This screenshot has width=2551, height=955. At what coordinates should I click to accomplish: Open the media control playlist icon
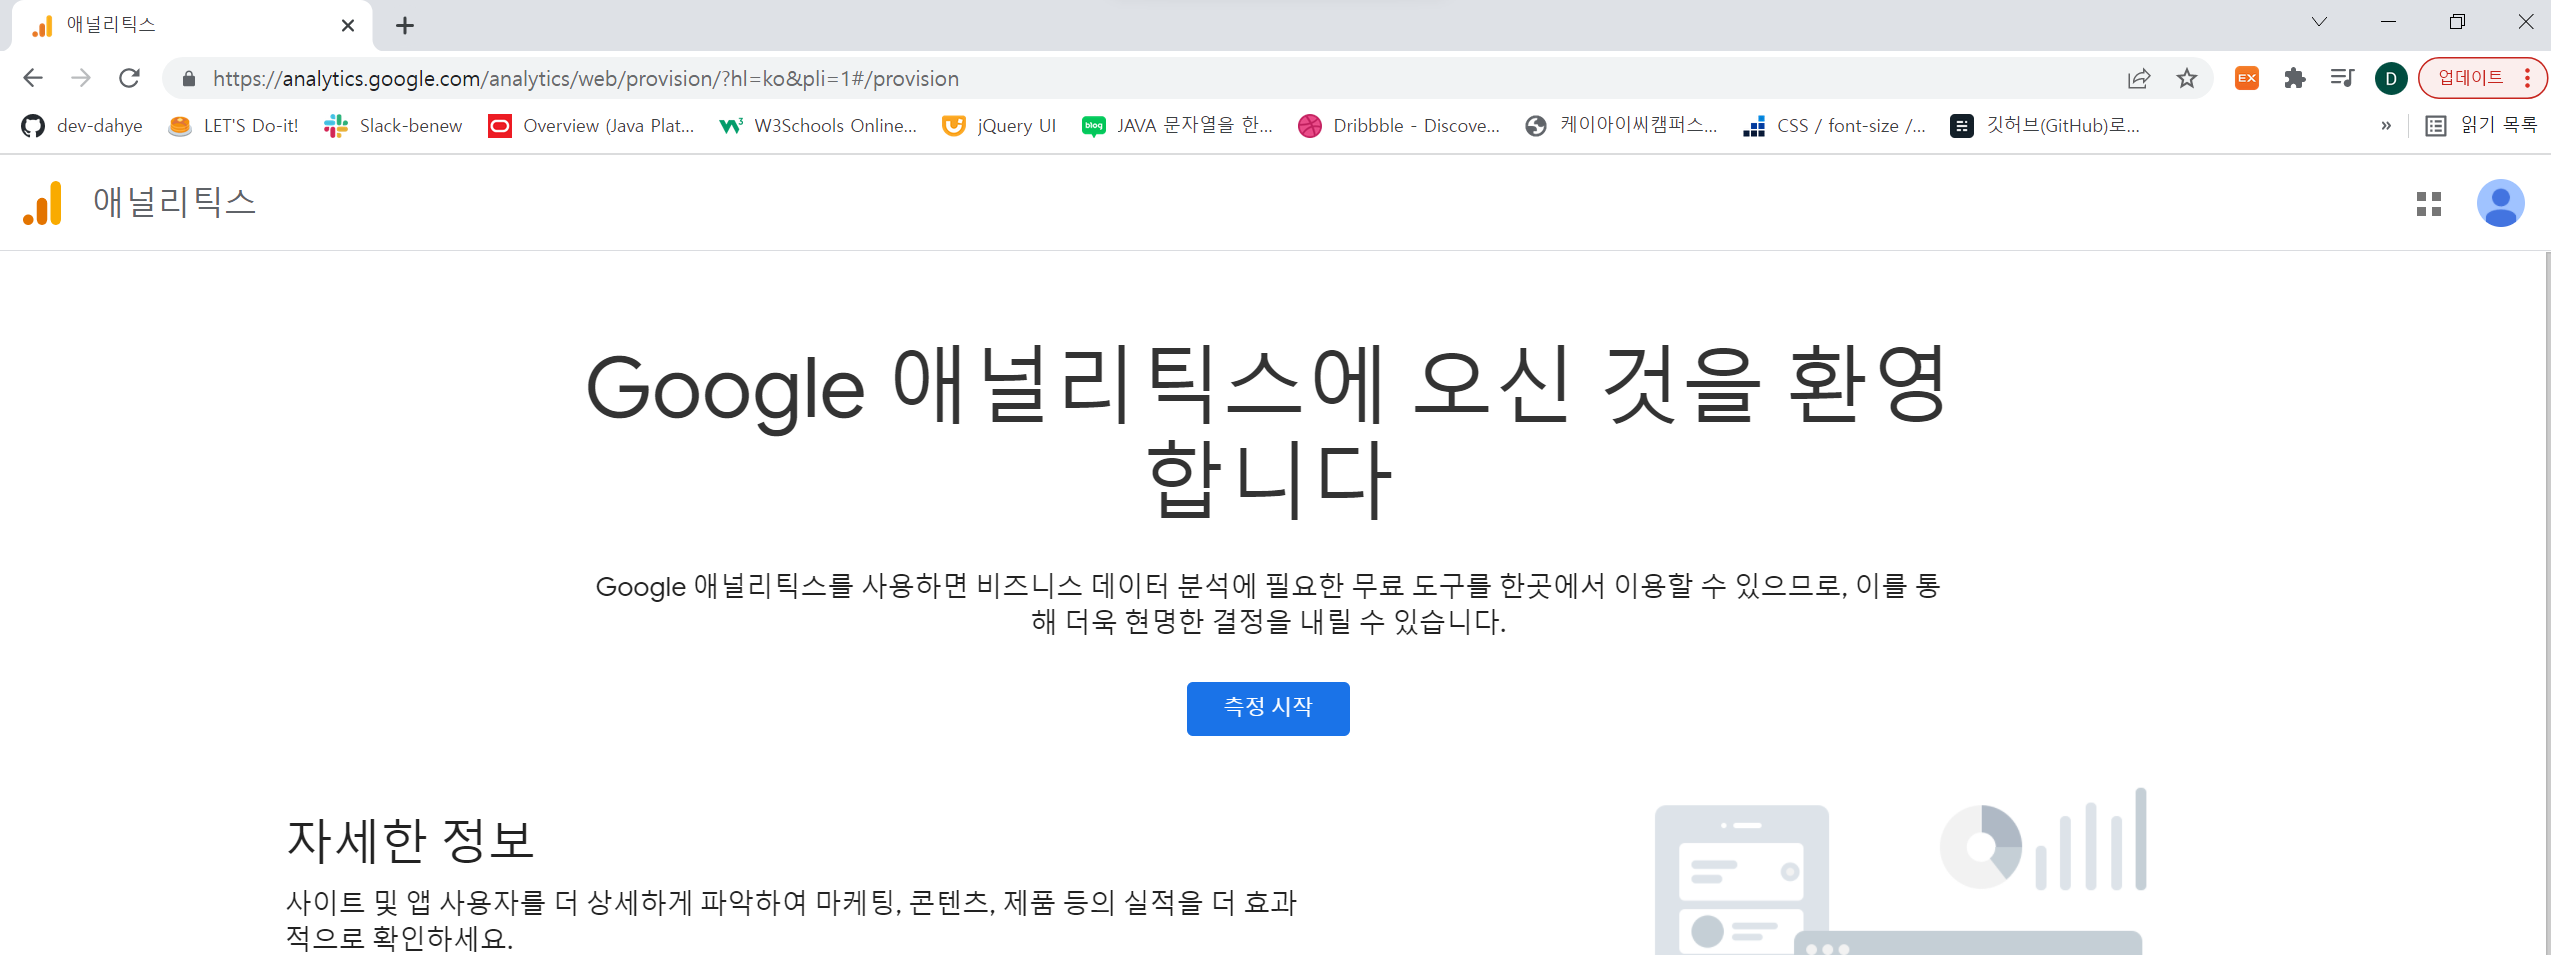coord(2342,78)
